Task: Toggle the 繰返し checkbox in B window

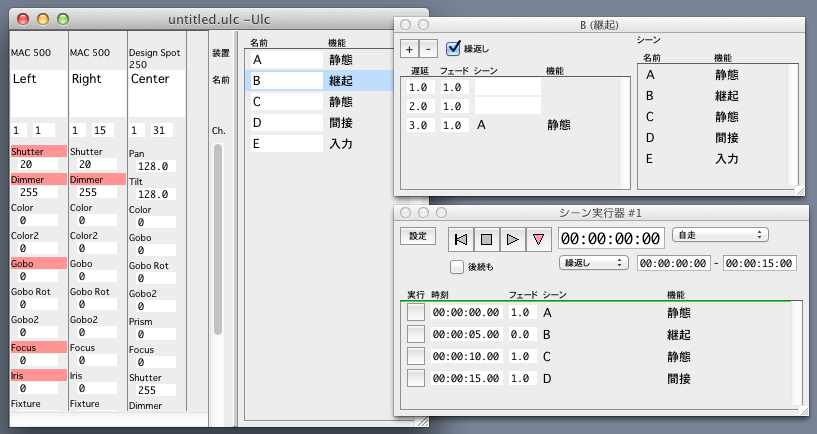Action: tap(453, 48)
